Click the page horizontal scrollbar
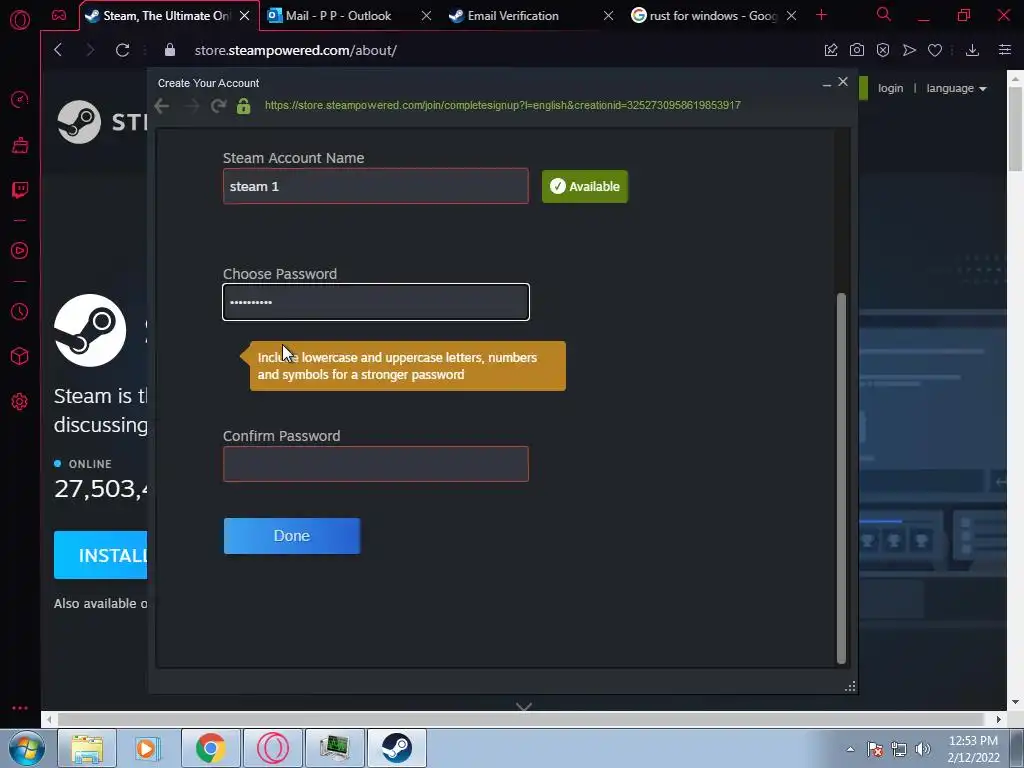 pyautogui.click(x=522, y=719)
